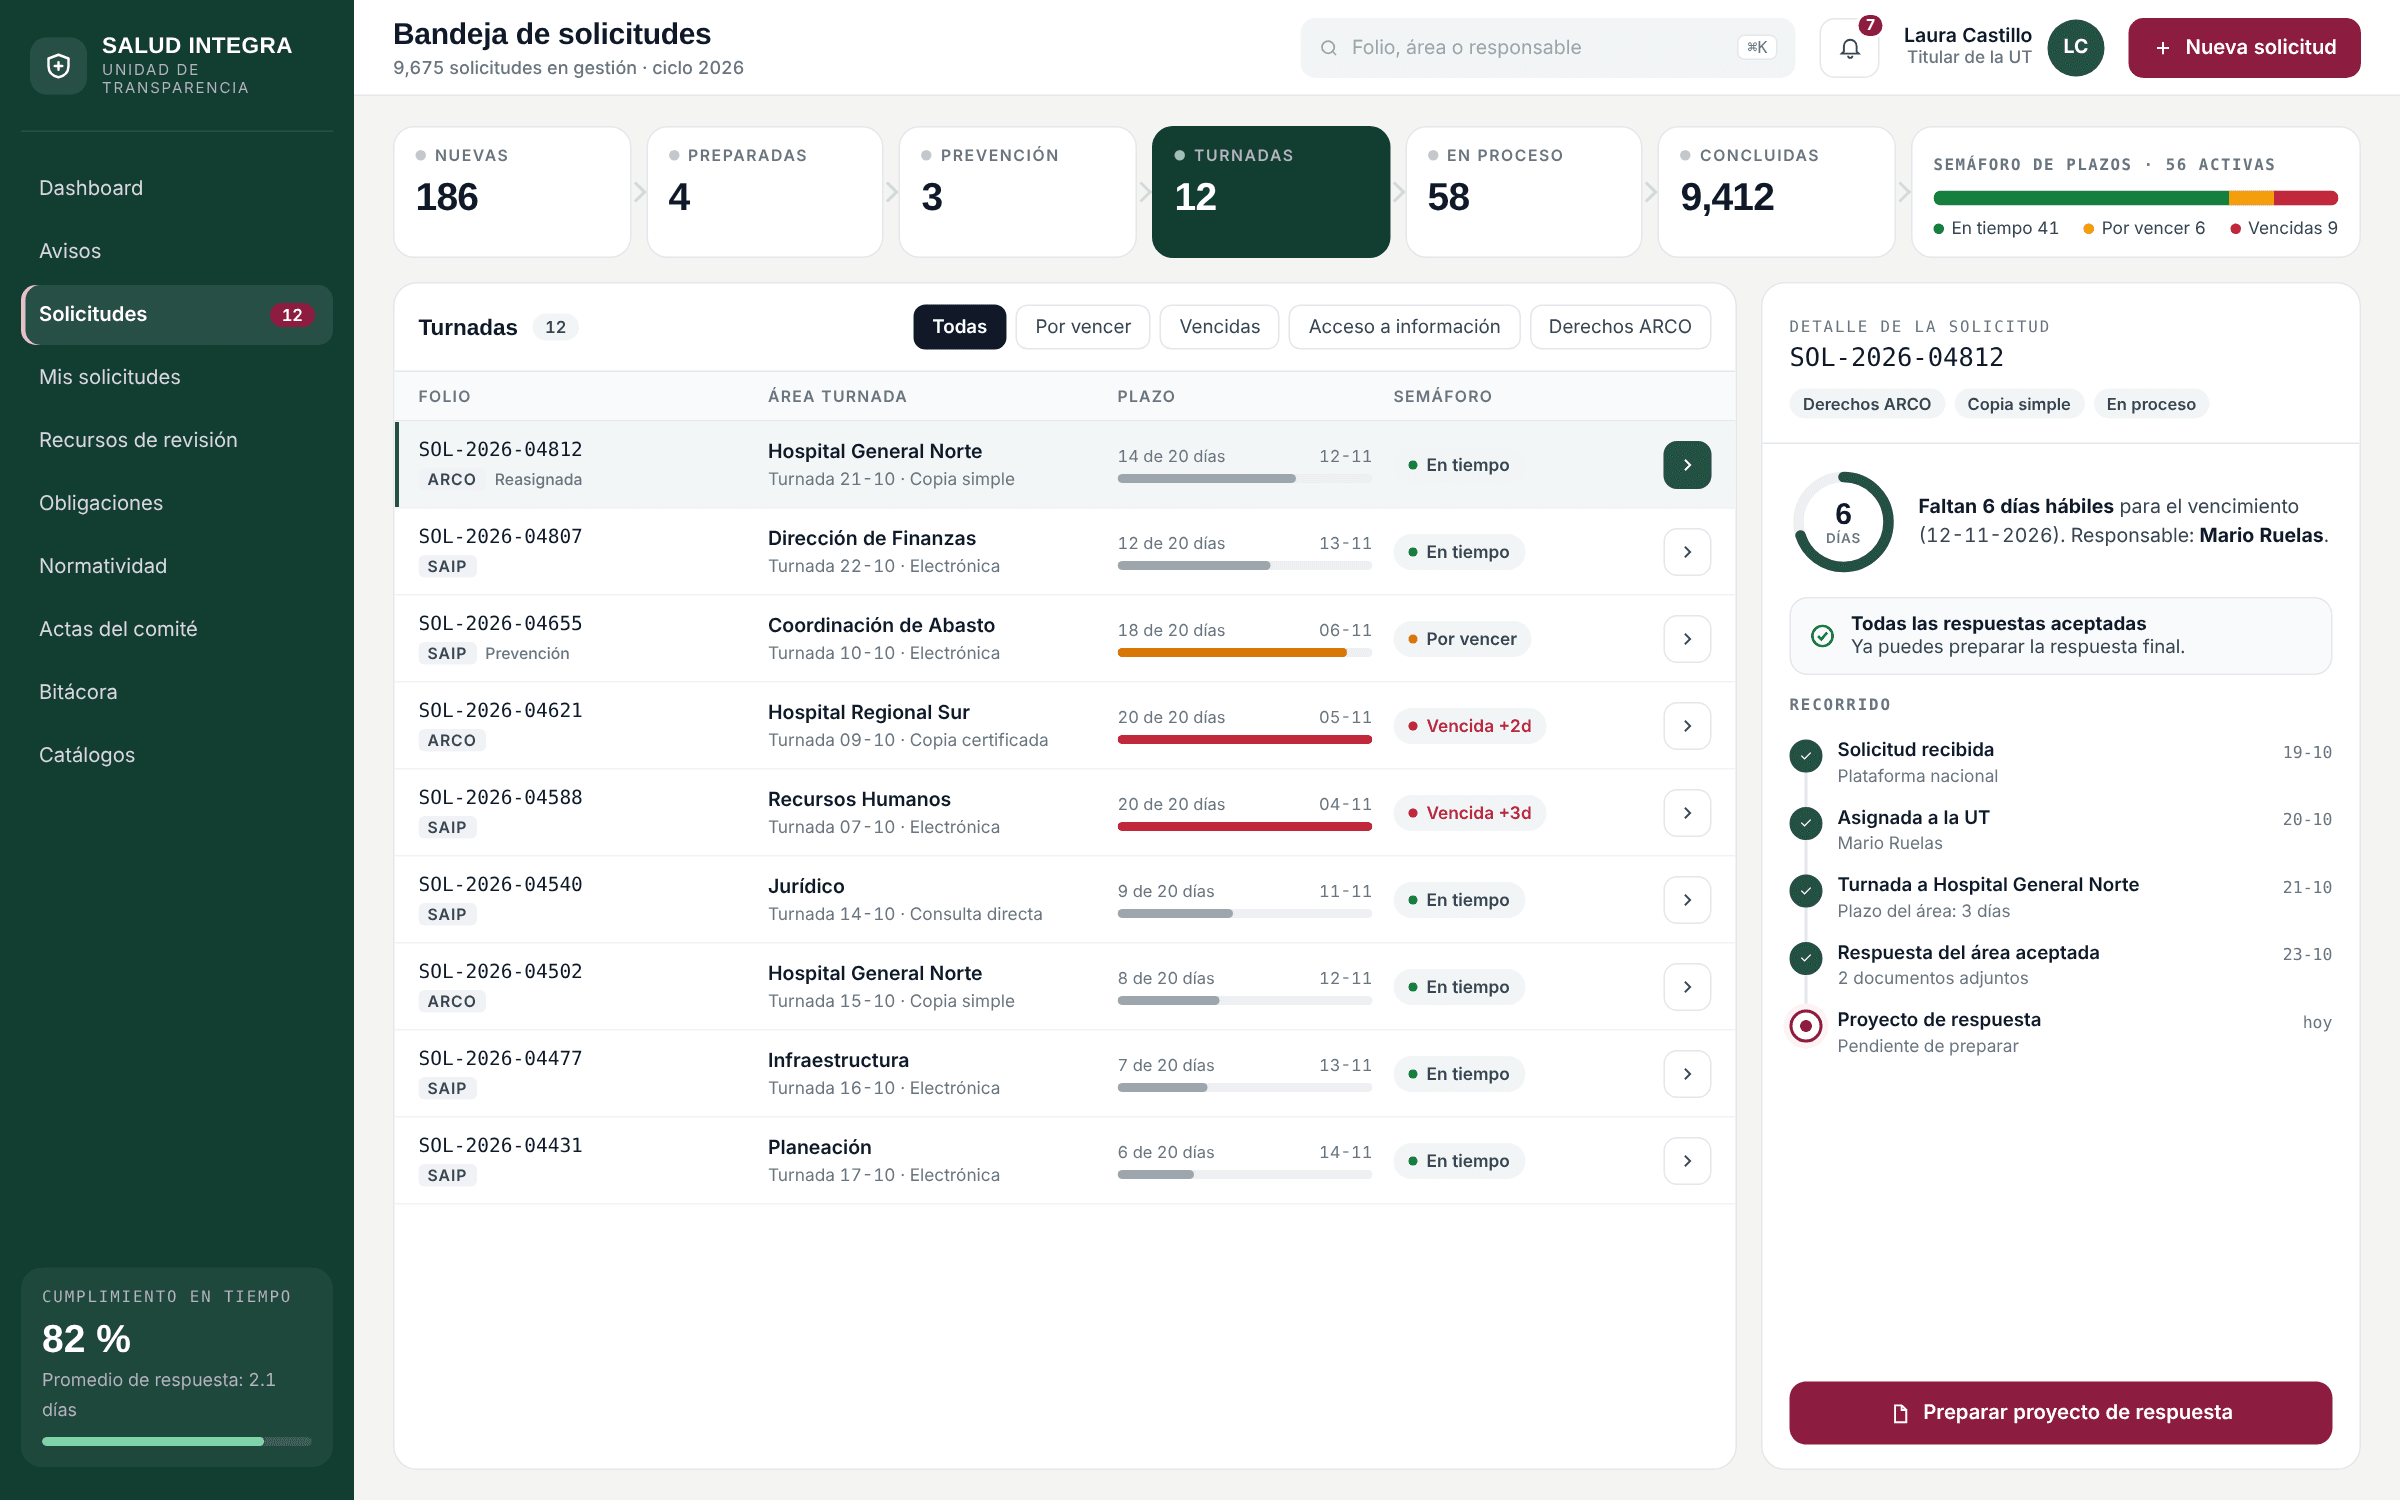
Task: Open the notifications bell
Action: tap(1850, 48)
